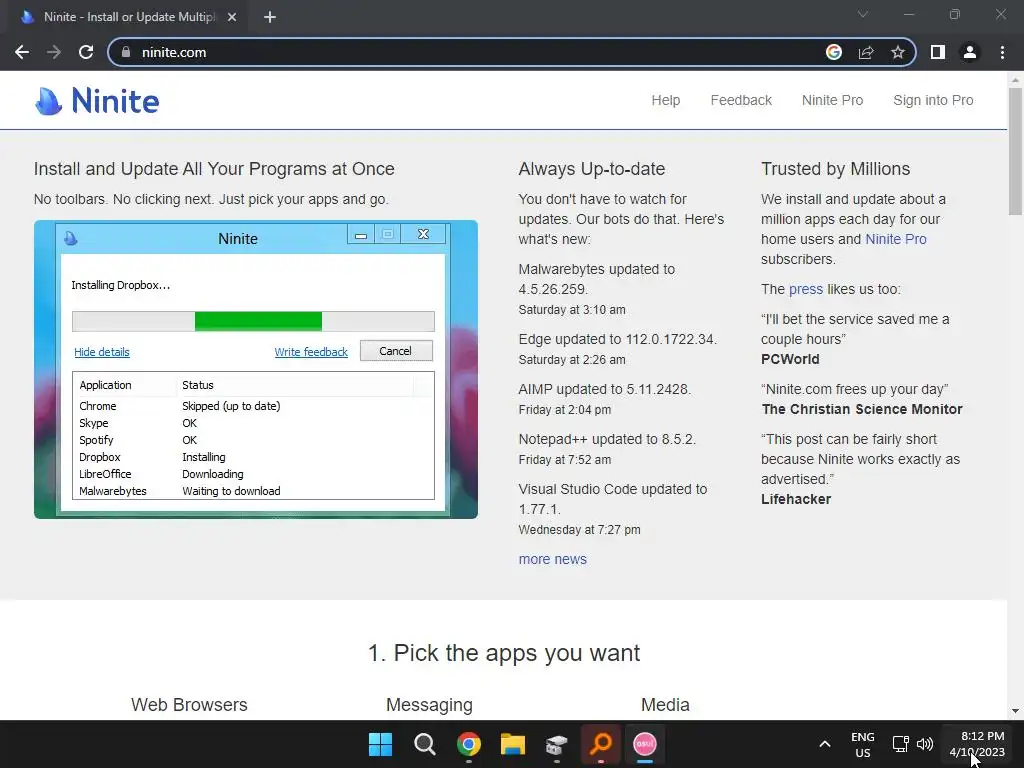
Task: Click the 'Lifehacker' quote source
Action: pos(796,499)
